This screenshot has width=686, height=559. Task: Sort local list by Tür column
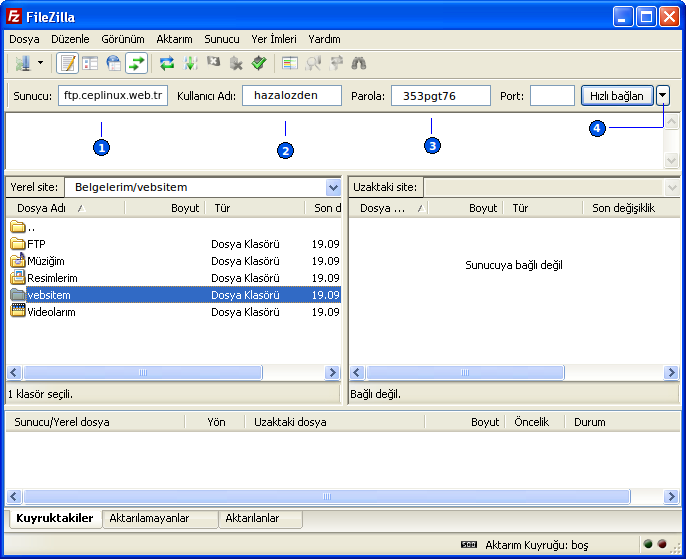click(255, 208)
